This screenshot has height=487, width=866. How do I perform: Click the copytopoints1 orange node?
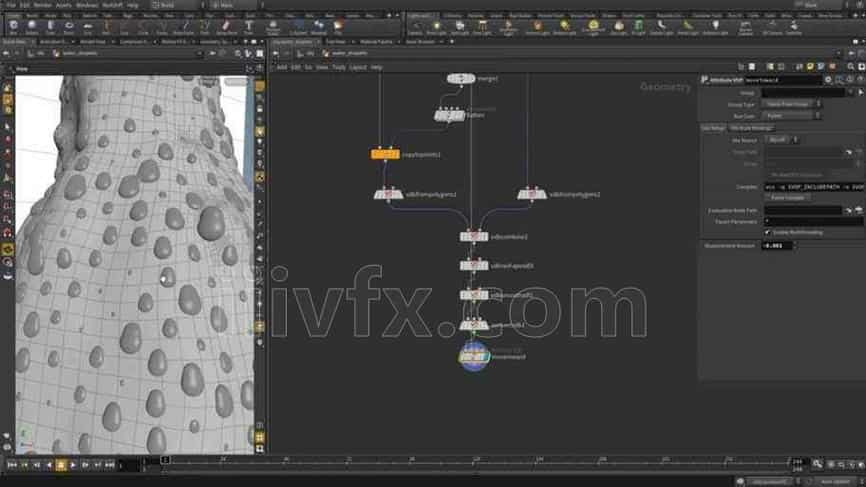pyautogui.click(x=385, y=154)
